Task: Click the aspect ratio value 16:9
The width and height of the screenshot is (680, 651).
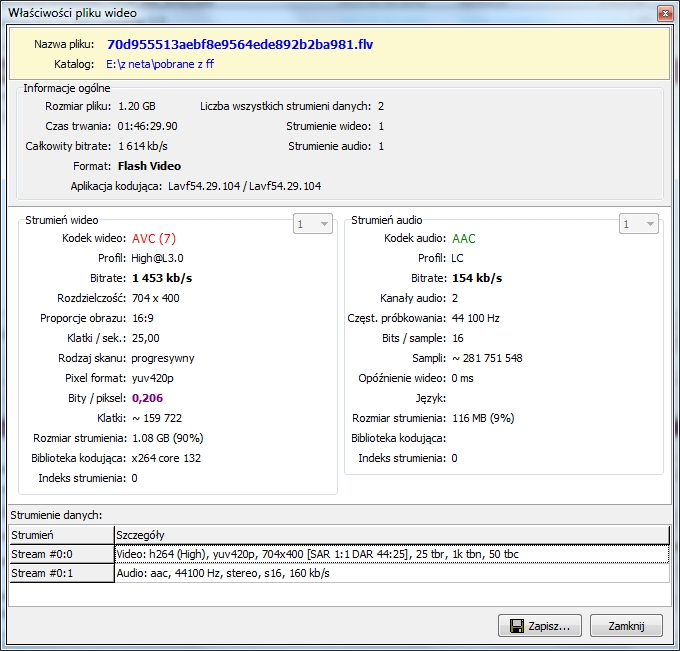Action: click(x=143, y=318)
